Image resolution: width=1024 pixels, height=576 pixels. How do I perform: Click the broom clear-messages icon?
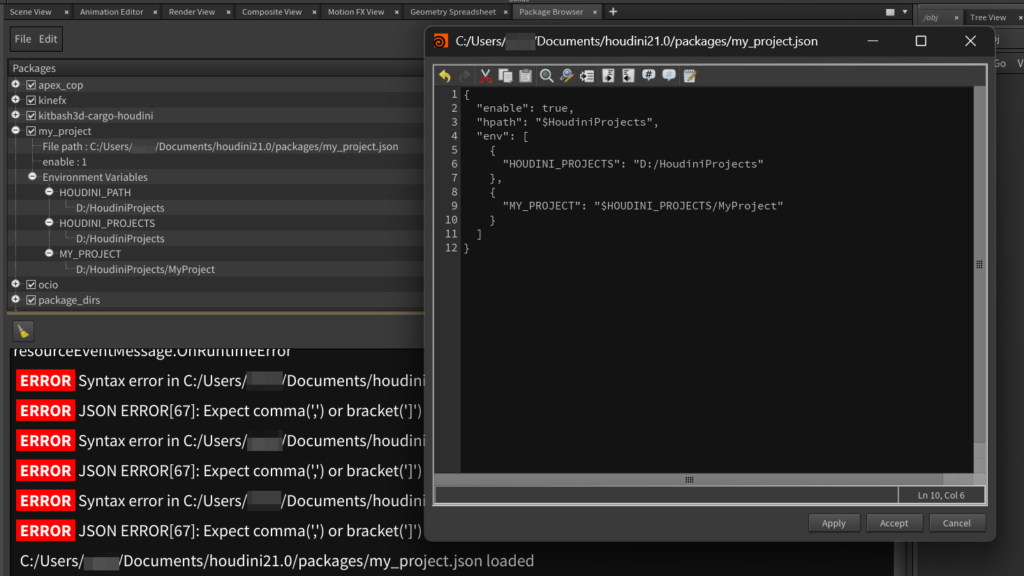click(x=24, y=331)
